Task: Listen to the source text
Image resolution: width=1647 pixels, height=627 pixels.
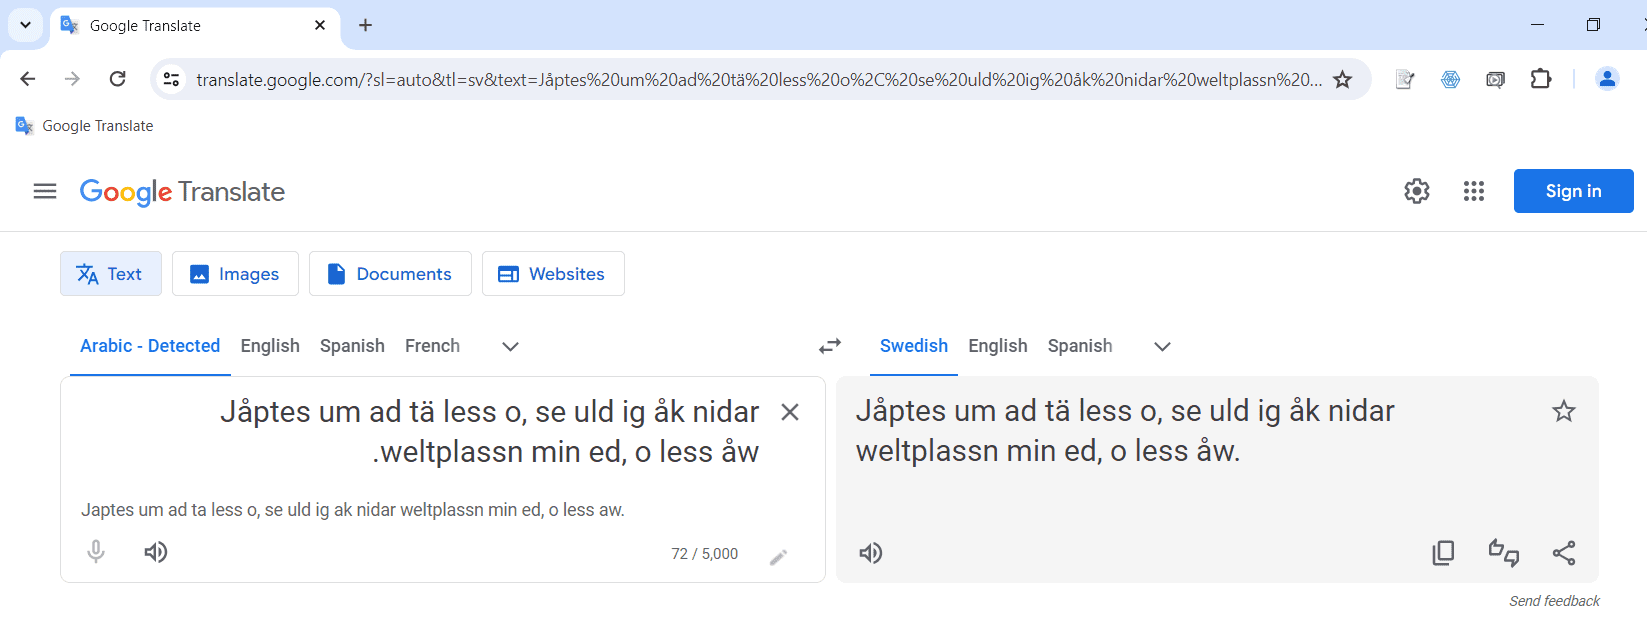Action: coord(156,552)
